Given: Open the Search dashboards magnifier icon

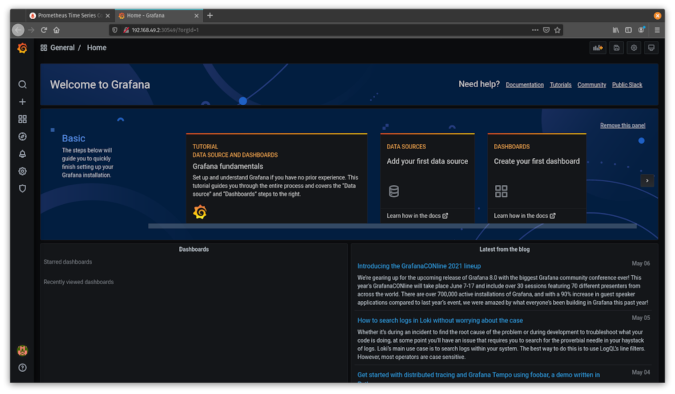Looking at the screenshot, I should click(22, 84).
